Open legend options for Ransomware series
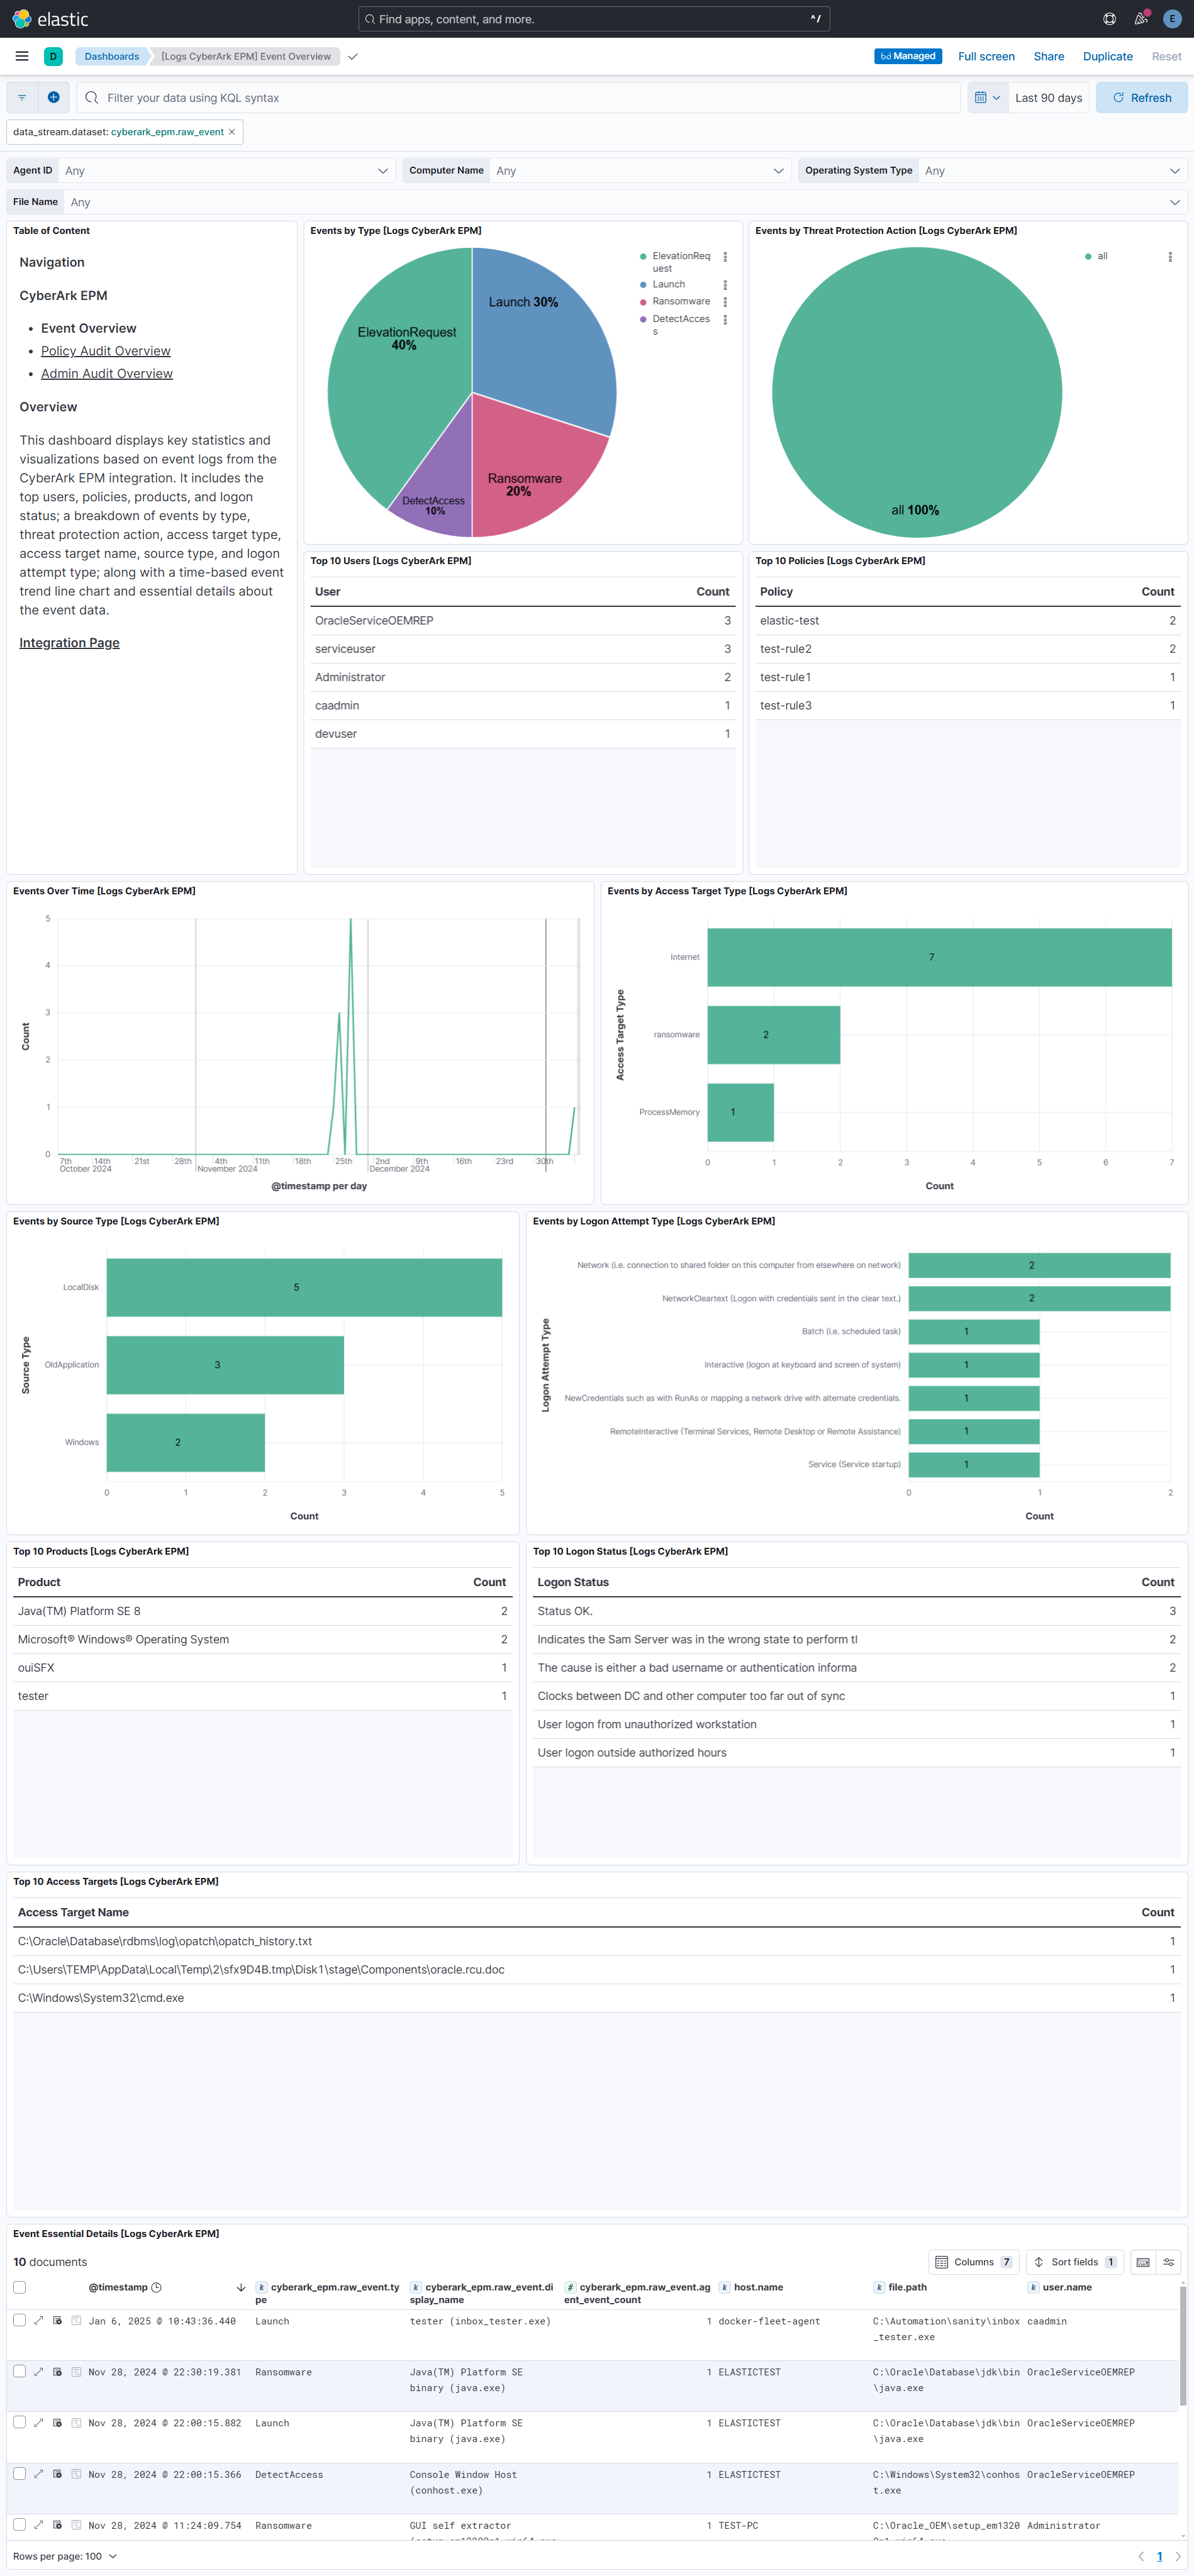Screen dimensions: 1194x2576 click(x=725, y=302)
